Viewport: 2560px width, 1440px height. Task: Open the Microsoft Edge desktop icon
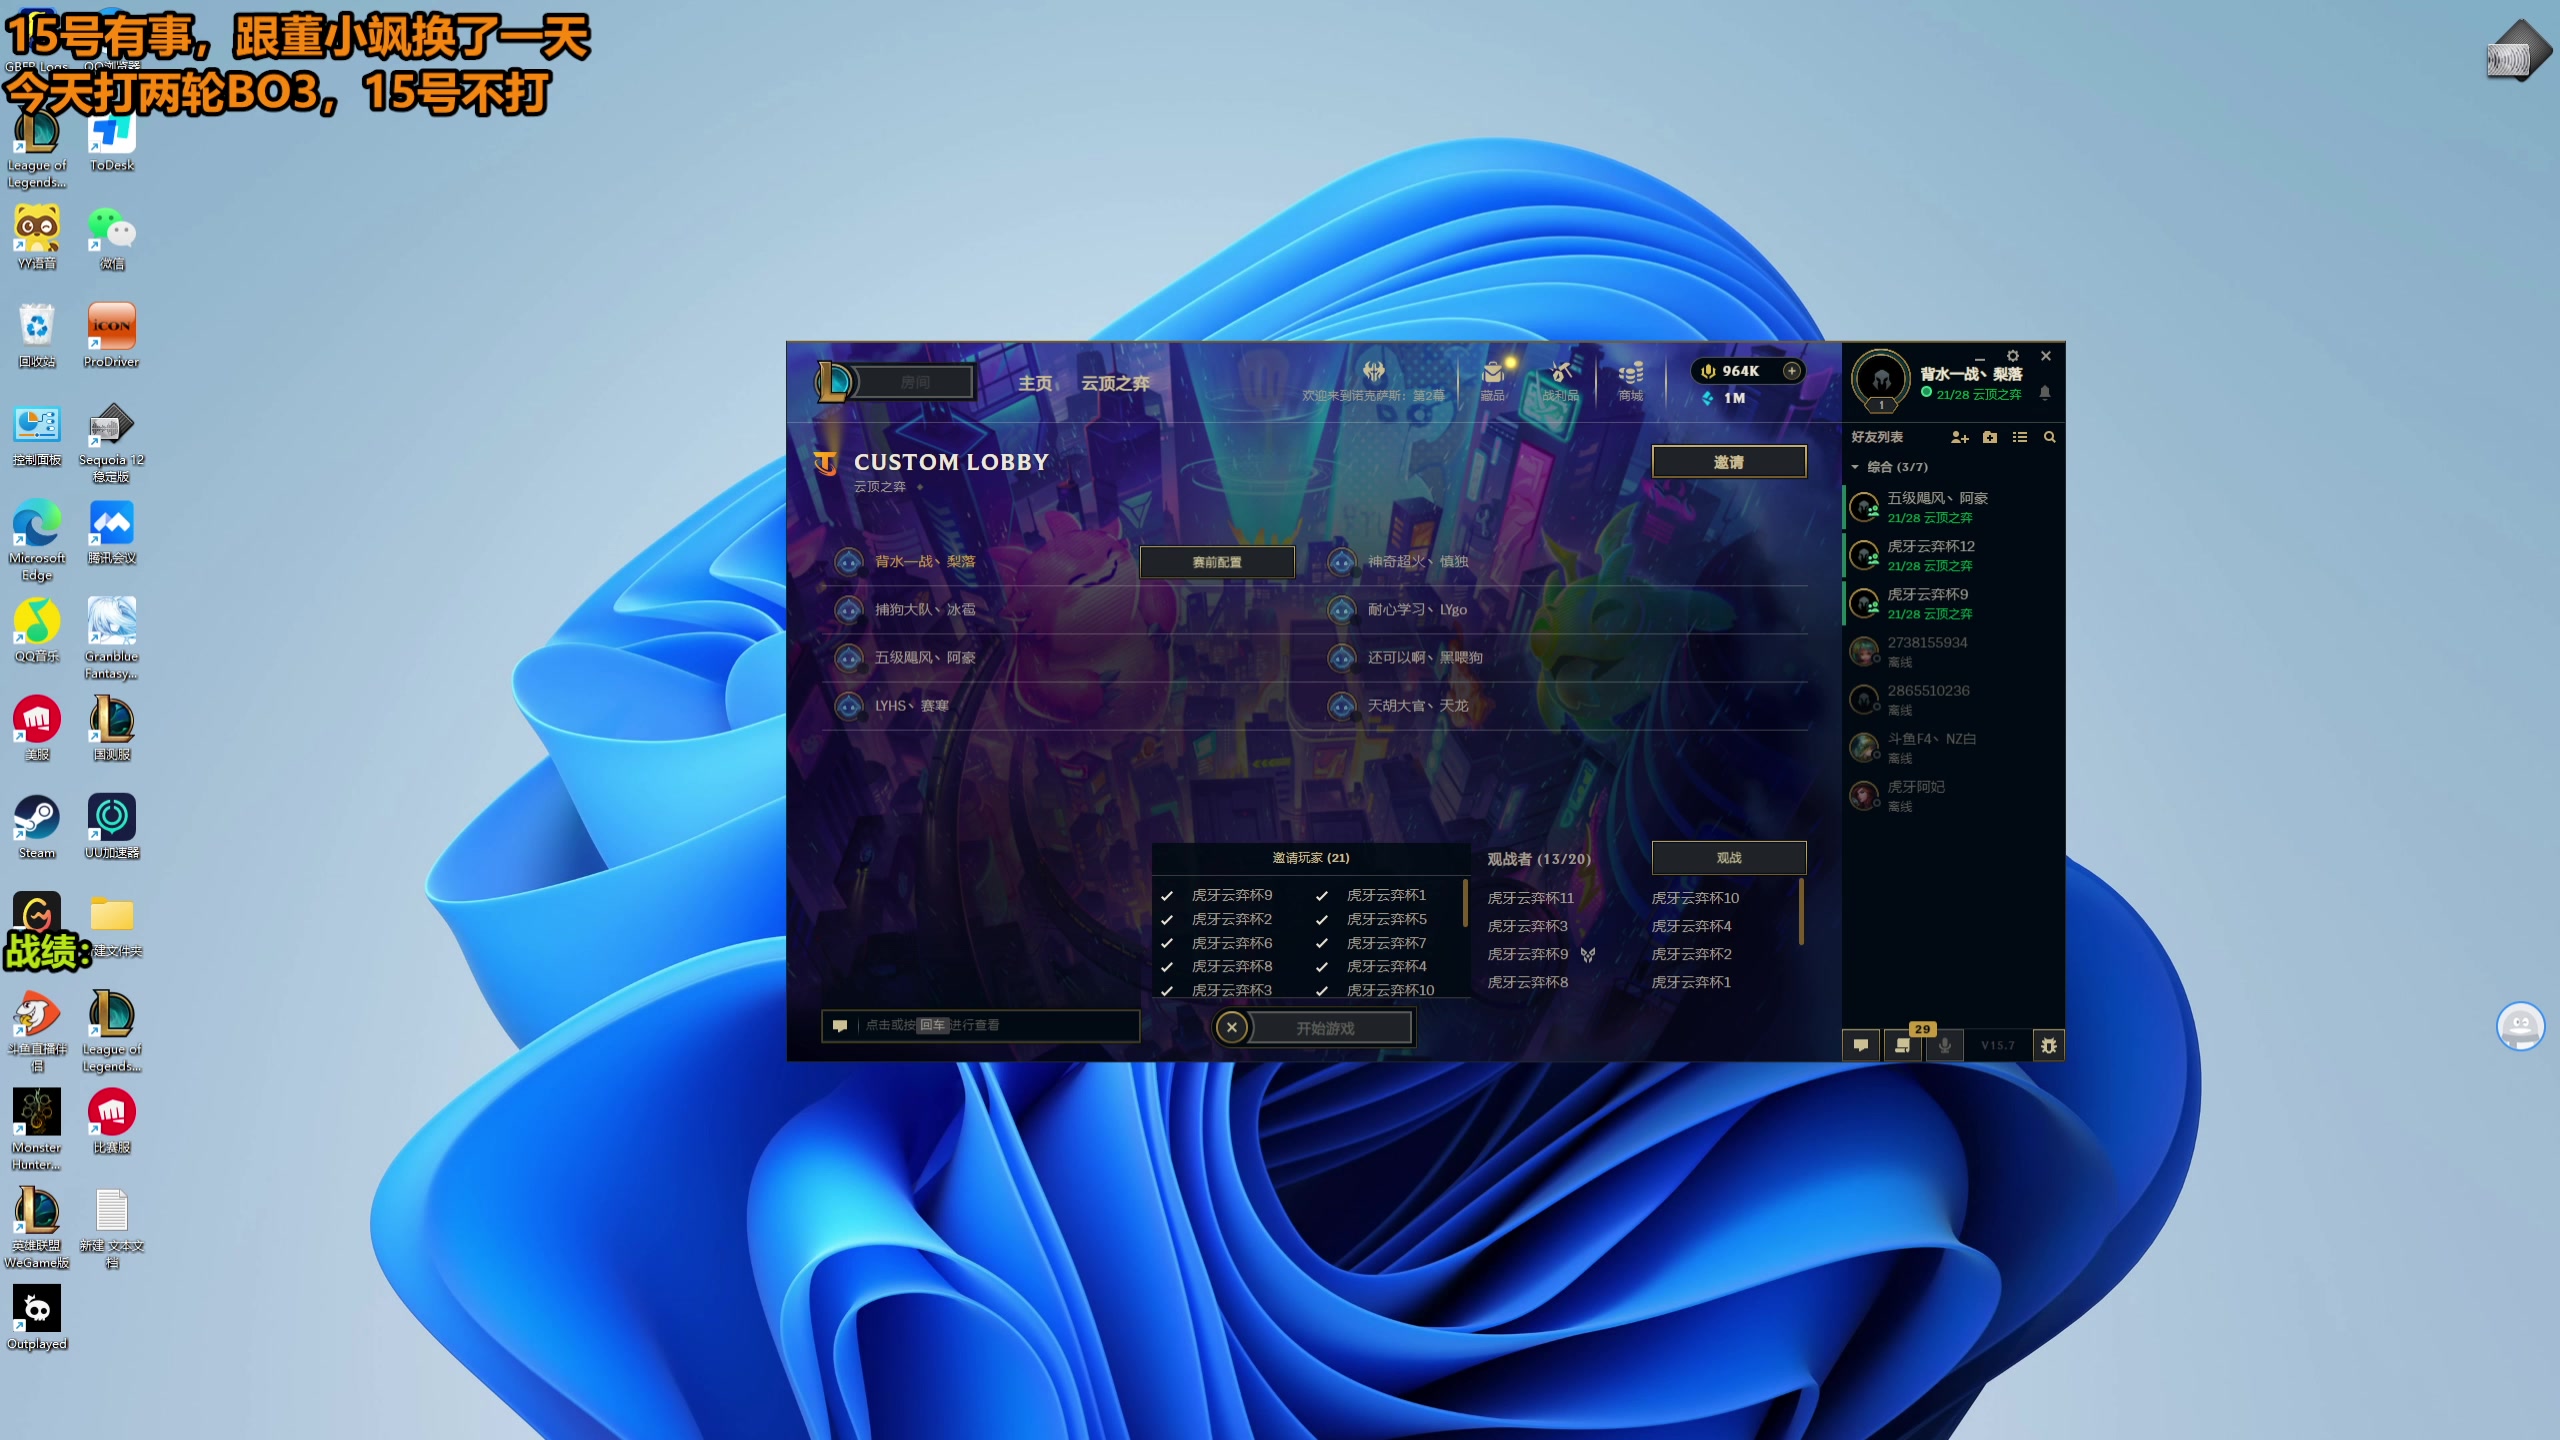pyautogui.click(x=37, y=540)
